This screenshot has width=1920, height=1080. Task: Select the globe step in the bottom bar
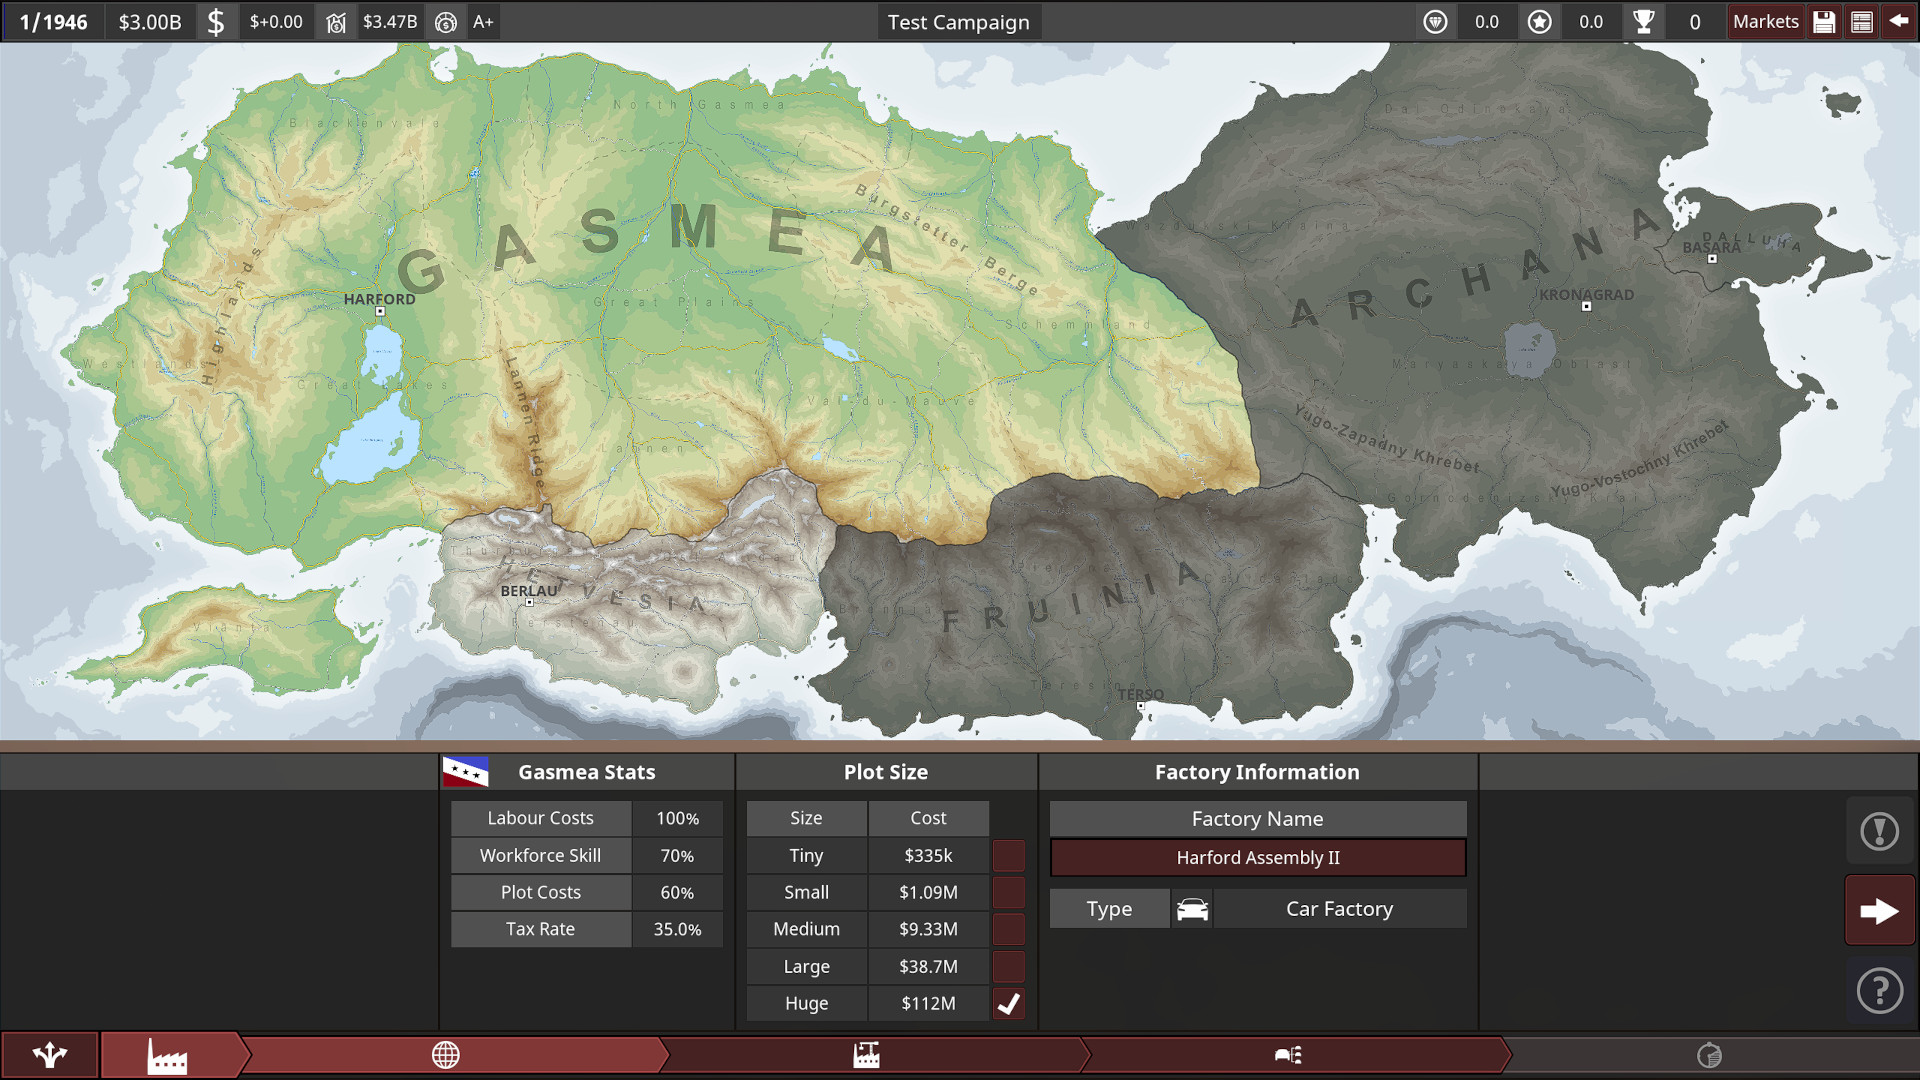pyautogui.click(x=446, y=1055)
